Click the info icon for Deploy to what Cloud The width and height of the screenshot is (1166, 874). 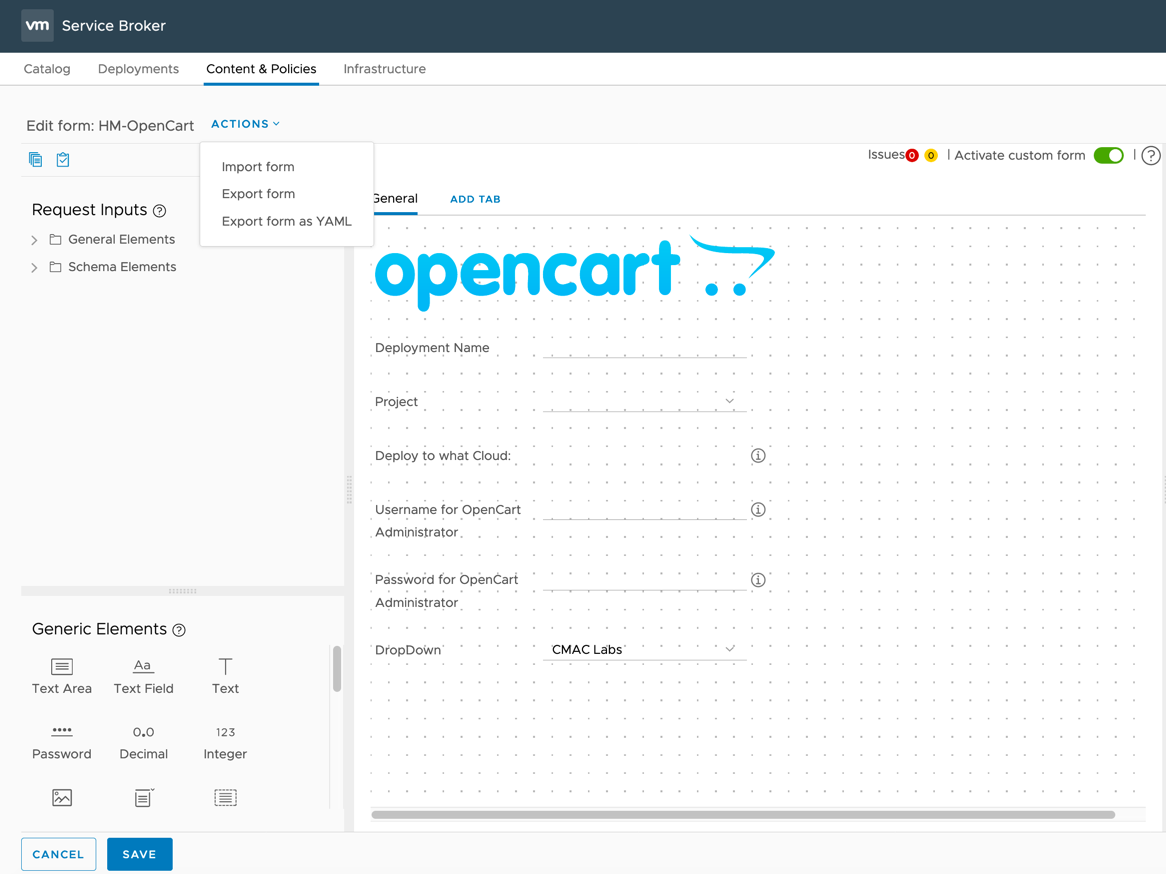pos(758,456)
